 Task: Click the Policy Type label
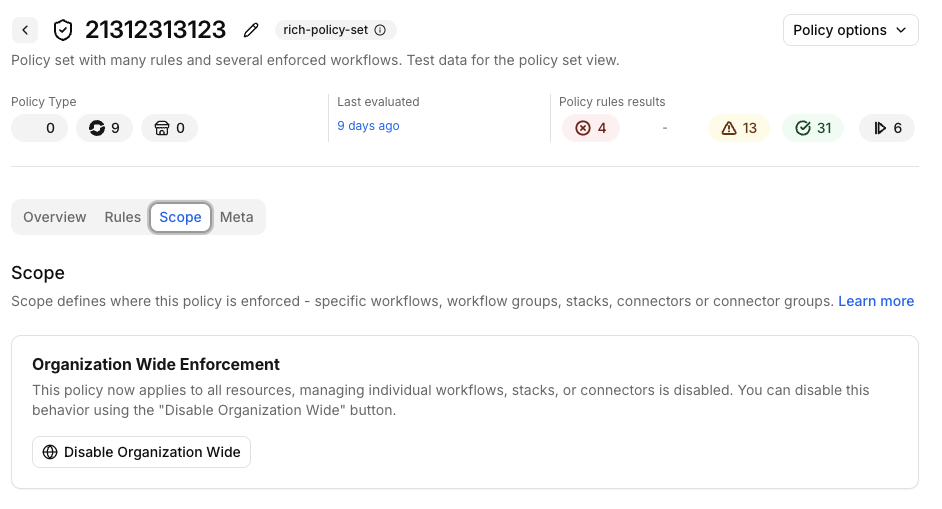click(44, 102)
